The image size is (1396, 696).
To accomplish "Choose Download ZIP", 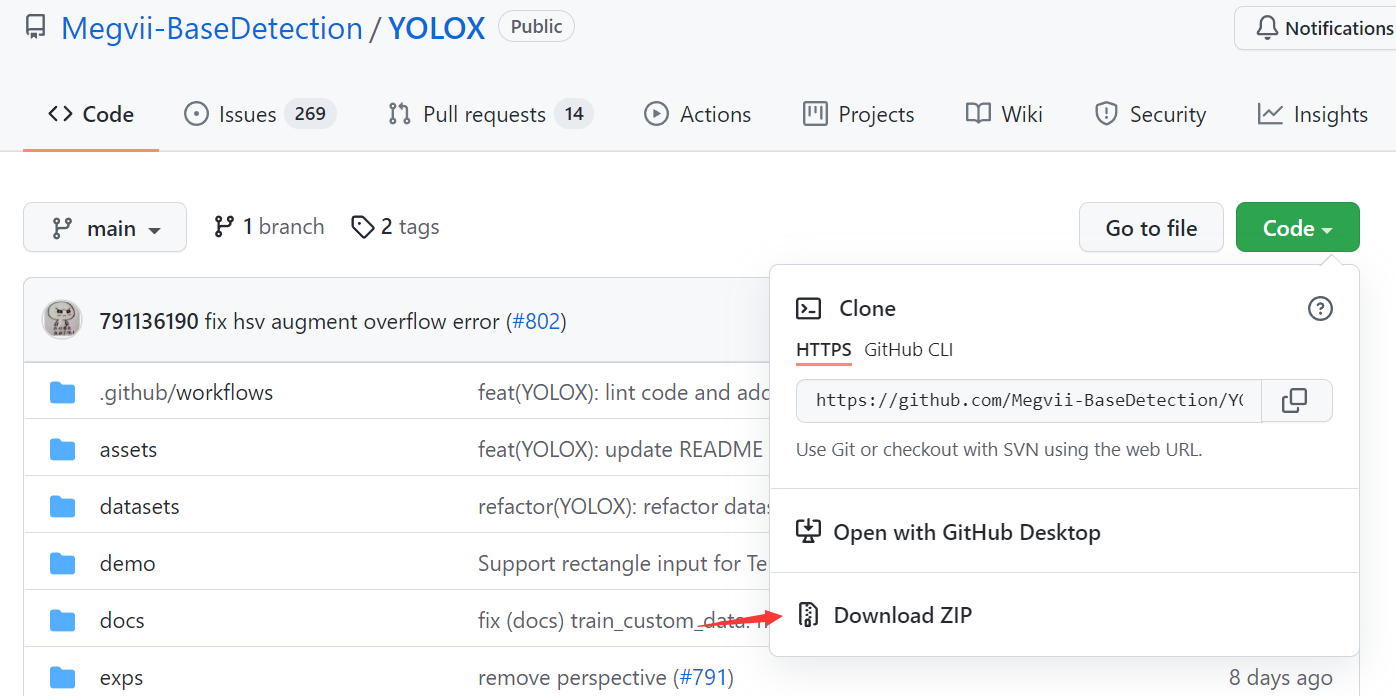I will (x=884, y=615).
